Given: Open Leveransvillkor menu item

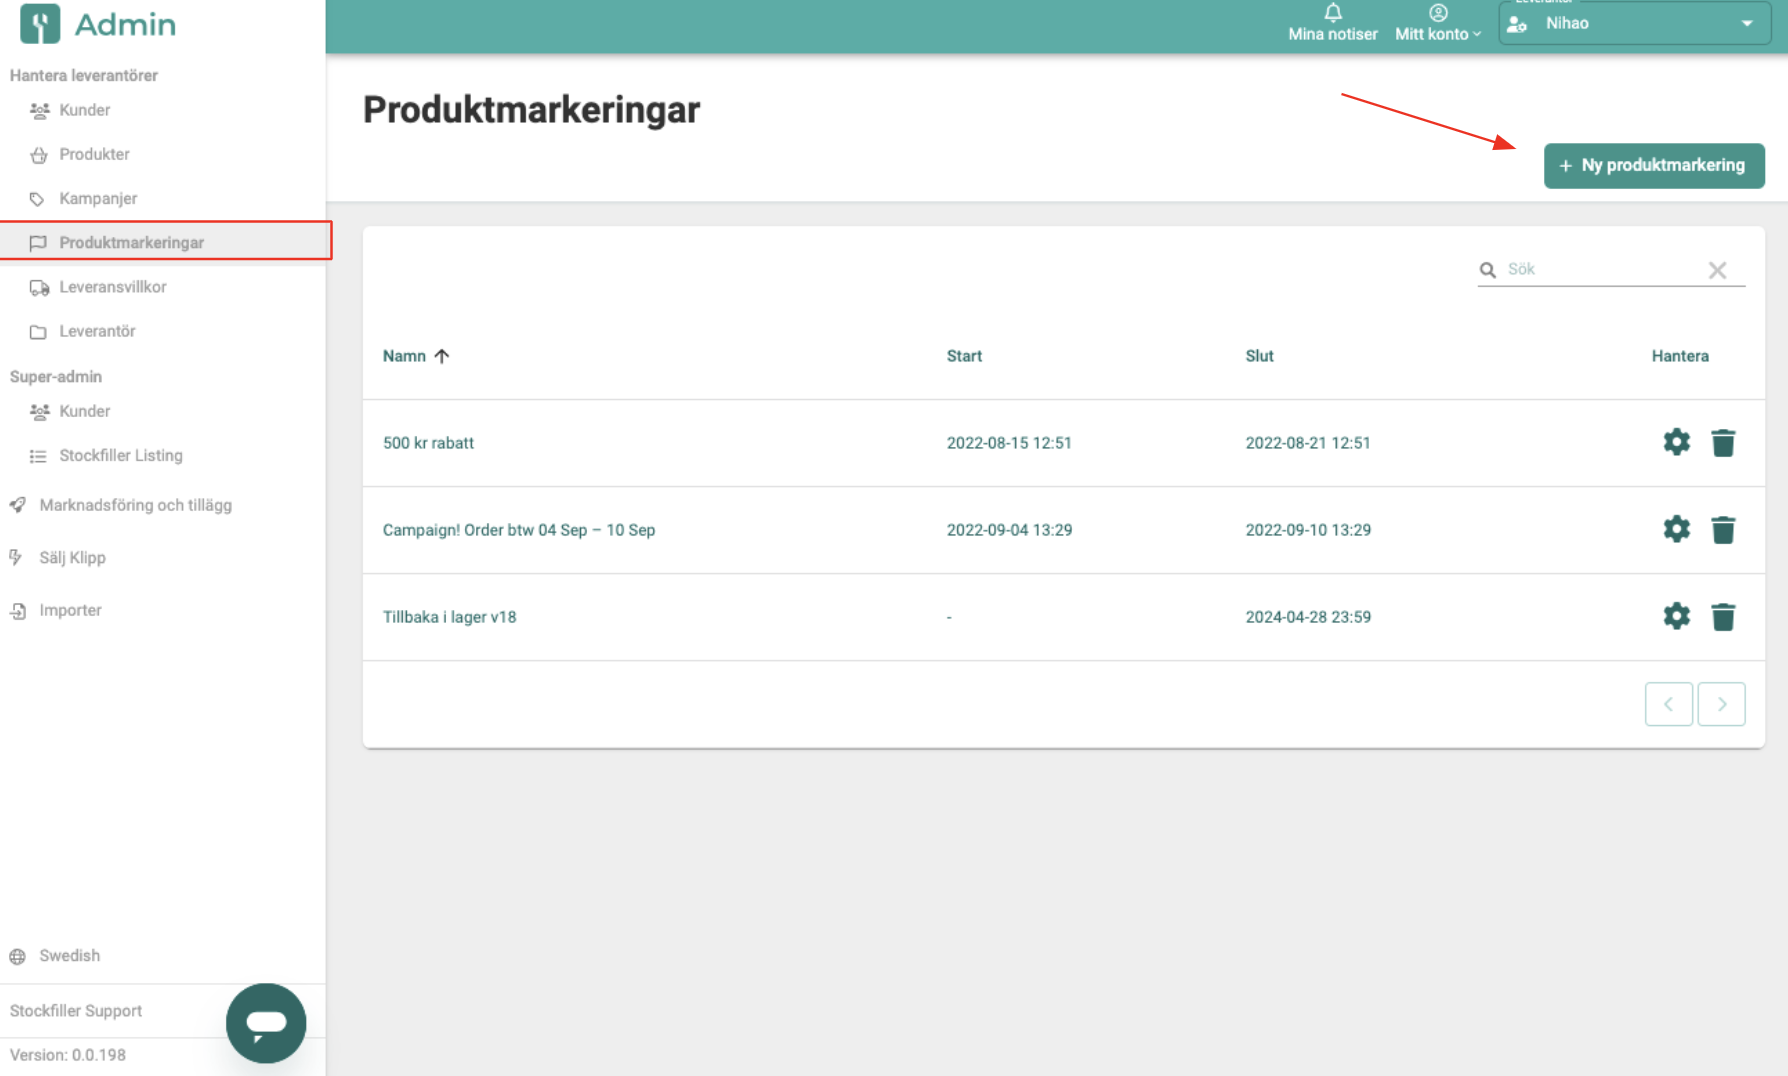Looking at the screenshot, I should pos(112,287).
